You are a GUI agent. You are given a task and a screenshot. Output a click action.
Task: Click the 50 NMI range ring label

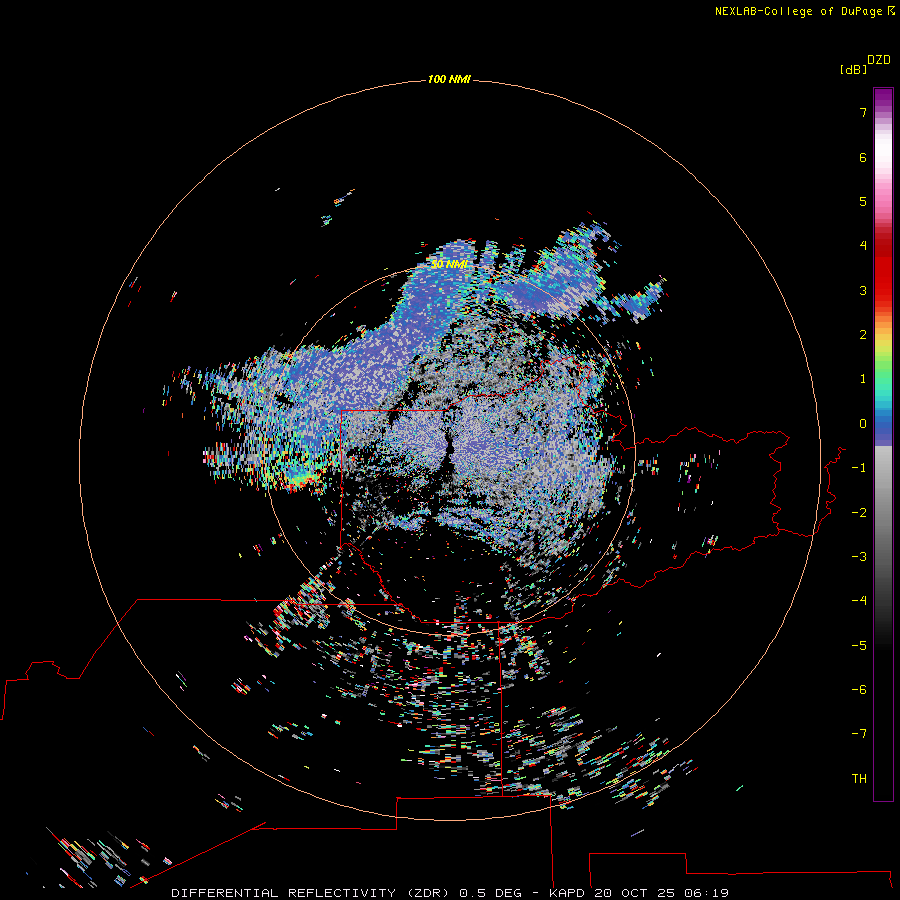(x=449, y=264)
